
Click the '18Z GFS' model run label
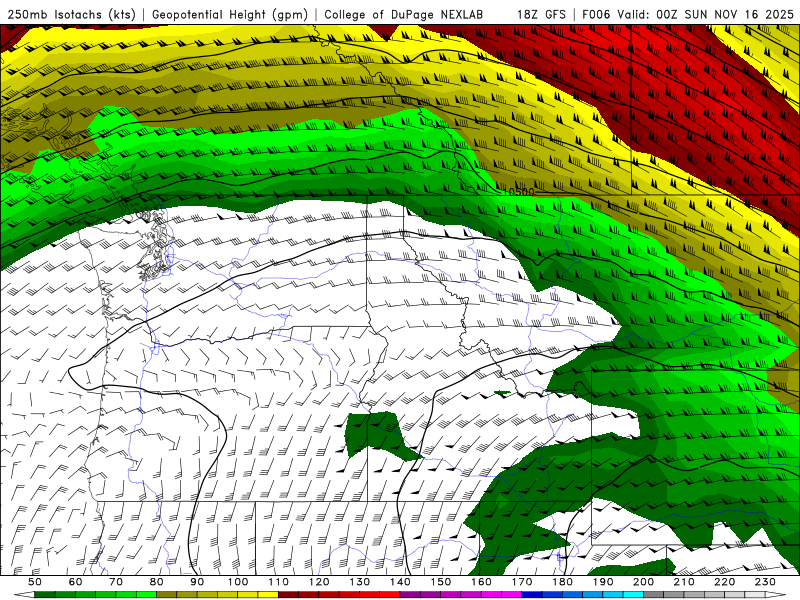coord(541,14)
